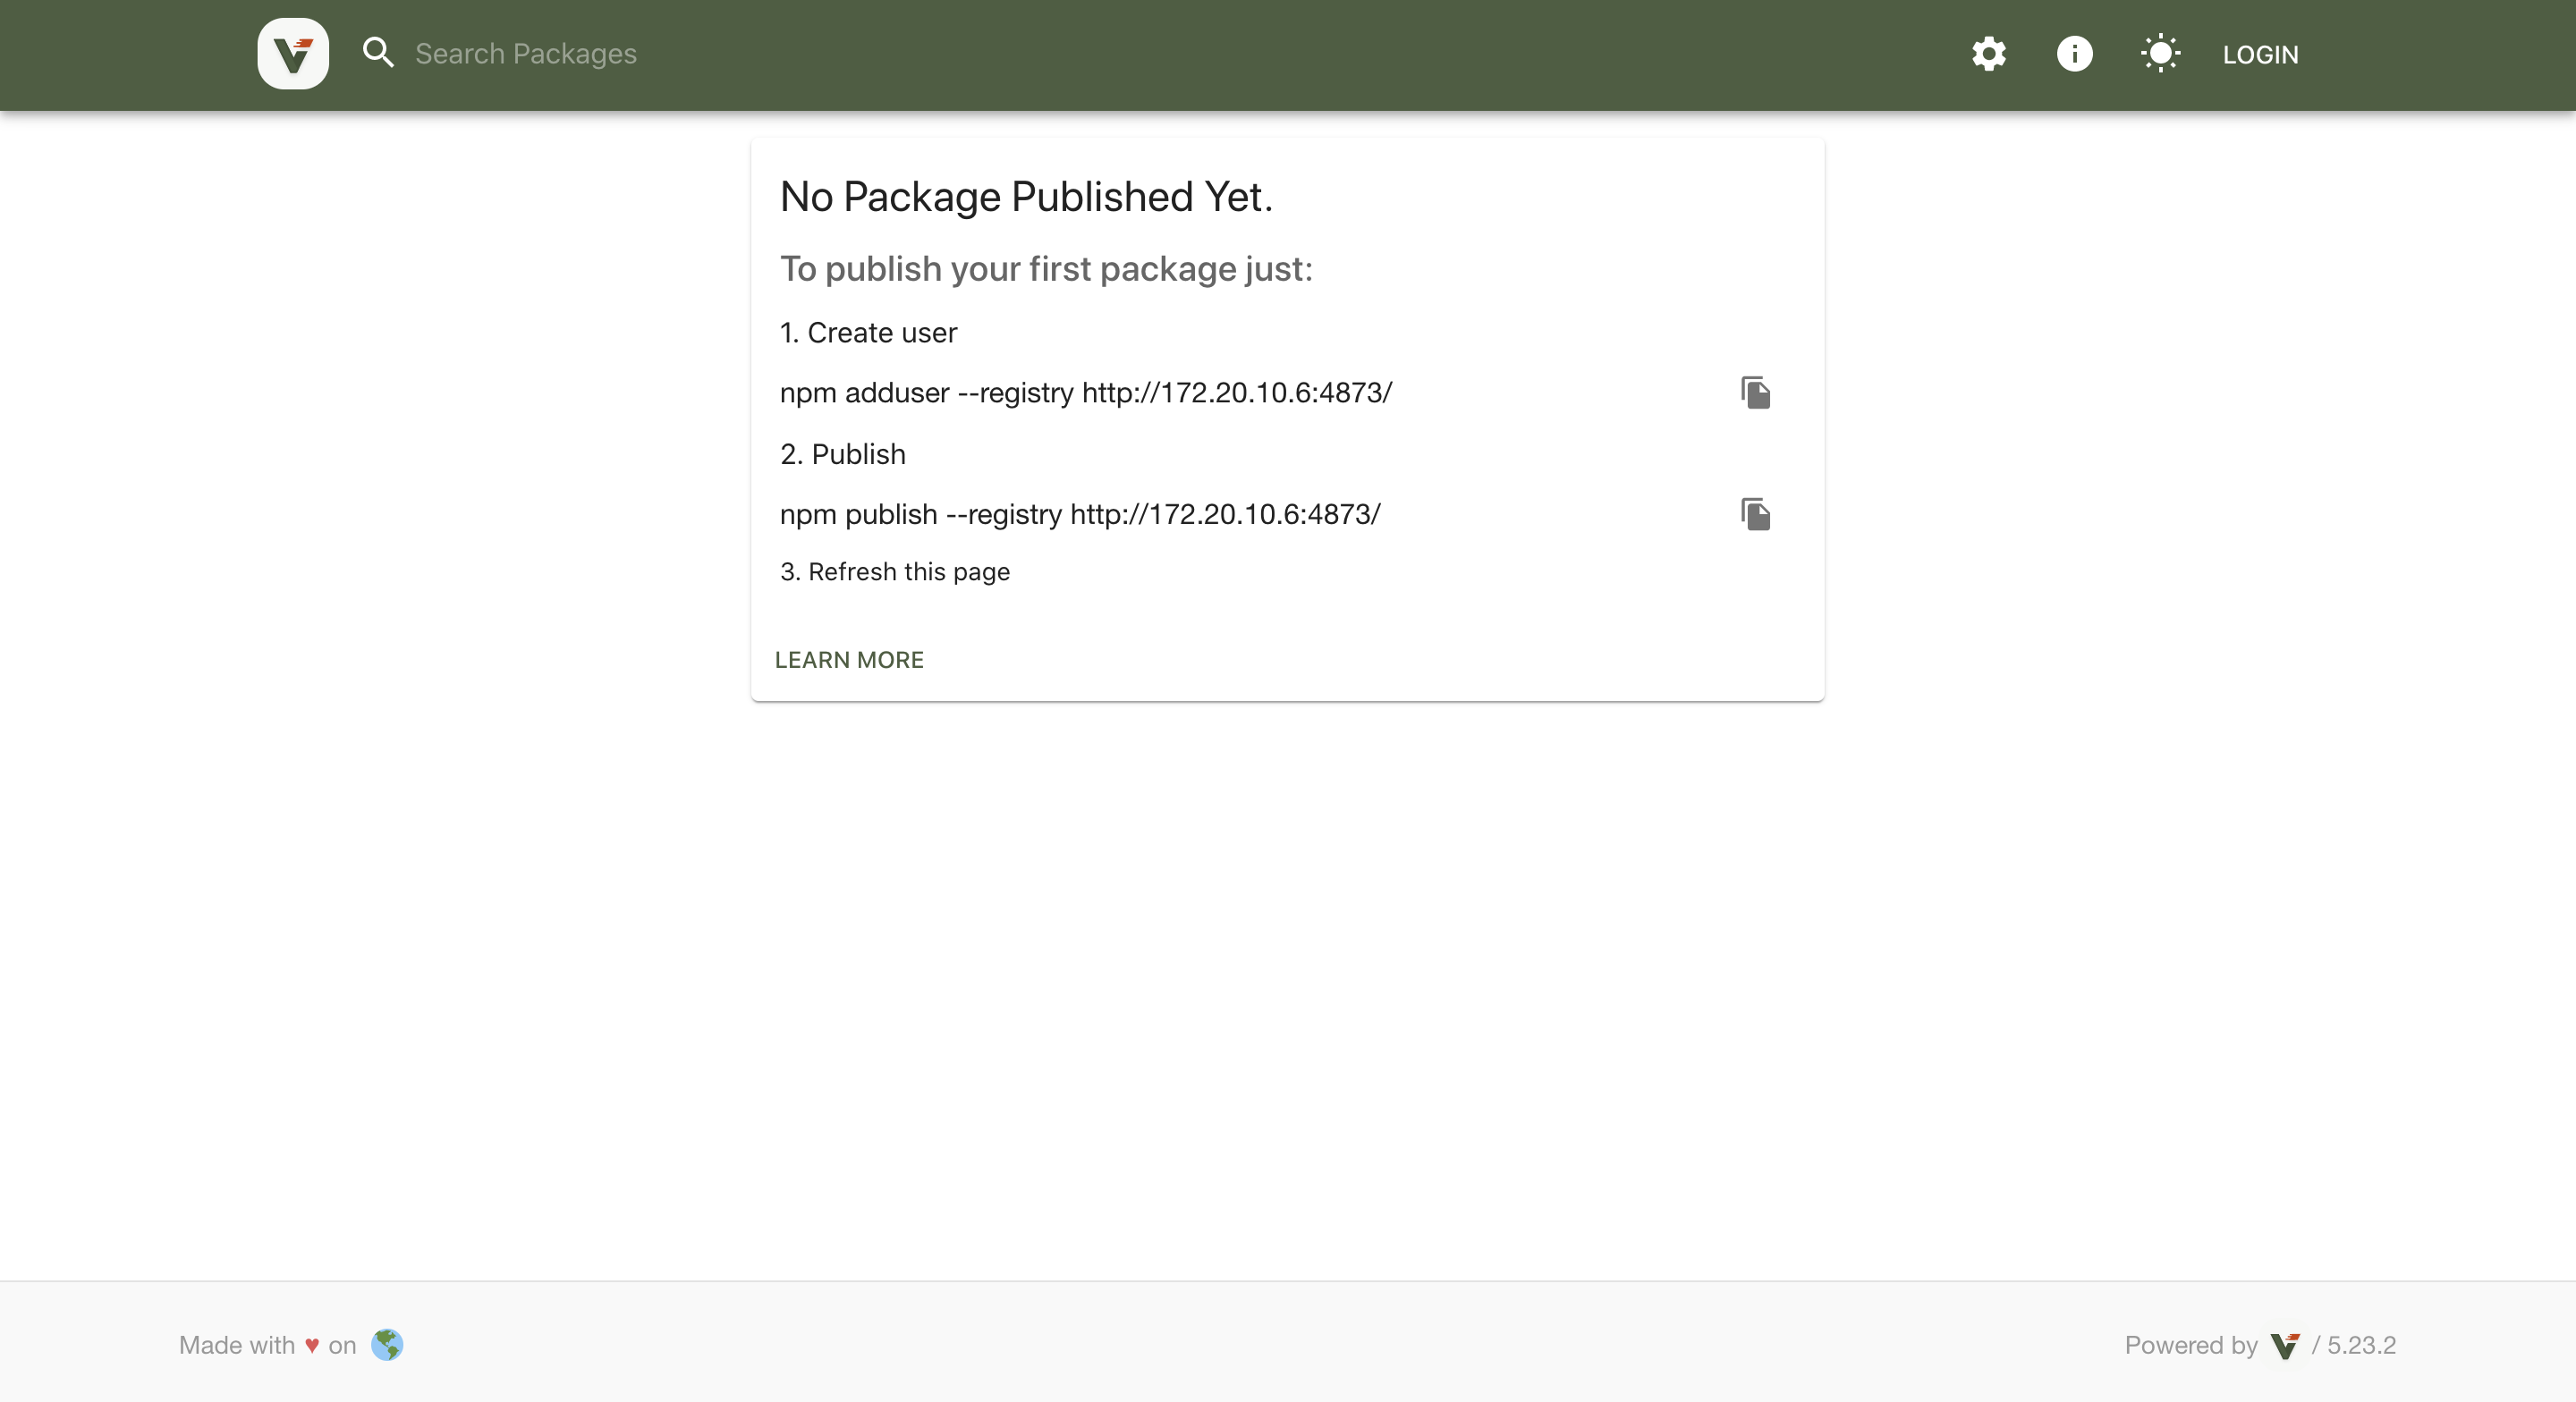Click the Verdaccio logo in footer
The width and height of the screenshot is (2576, 1402).
coord(2284,1346)
